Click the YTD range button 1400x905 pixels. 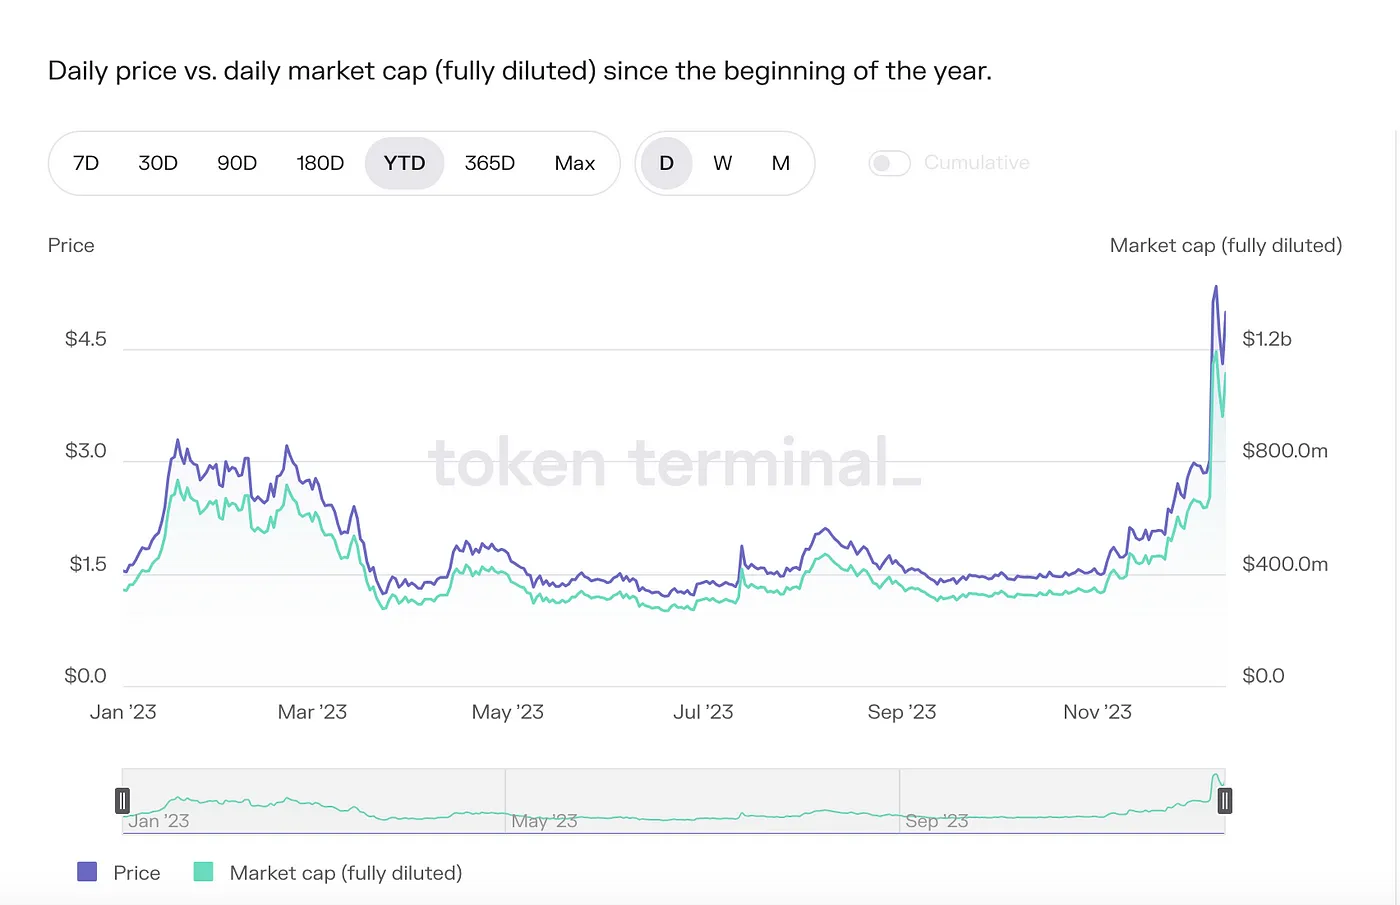[x=404, y=163]
